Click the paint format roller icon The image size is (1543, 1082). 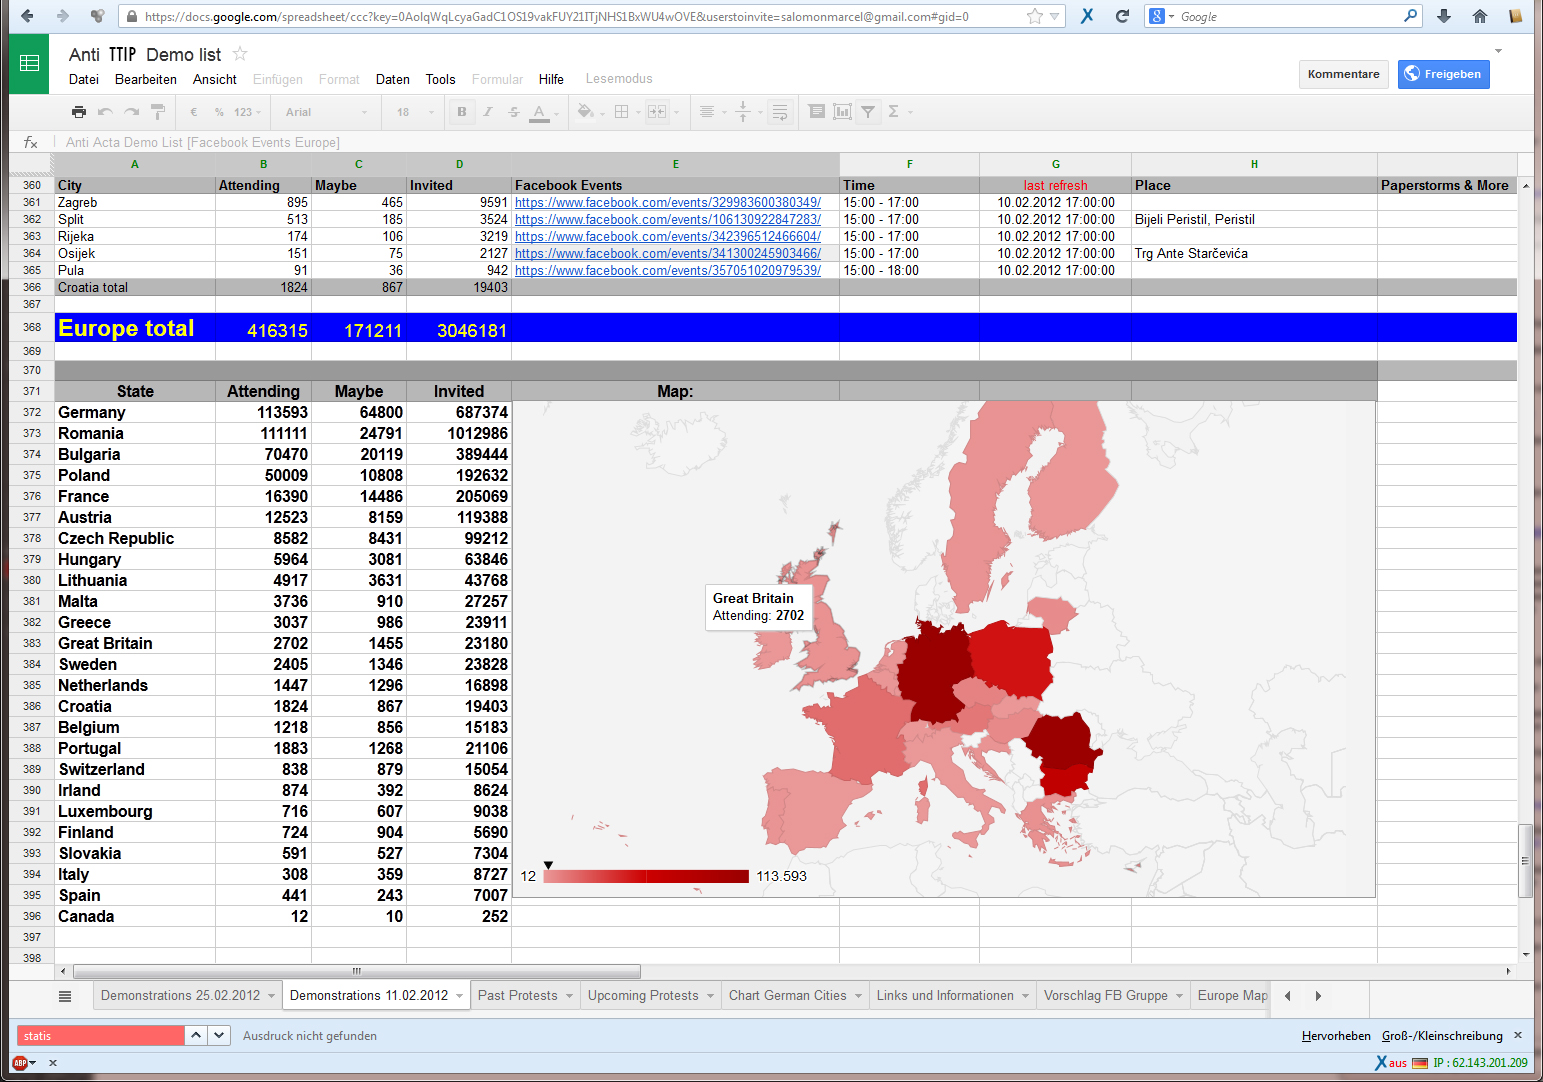tap(157, 112)
